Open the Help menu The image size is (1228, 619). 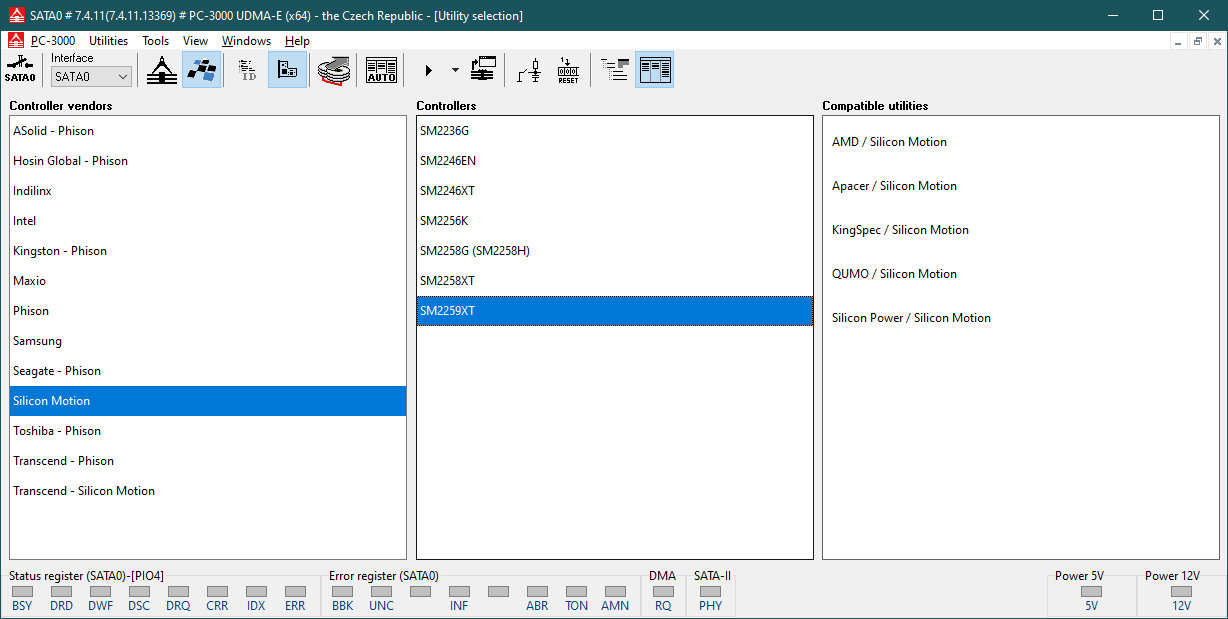tap(297, 41)
